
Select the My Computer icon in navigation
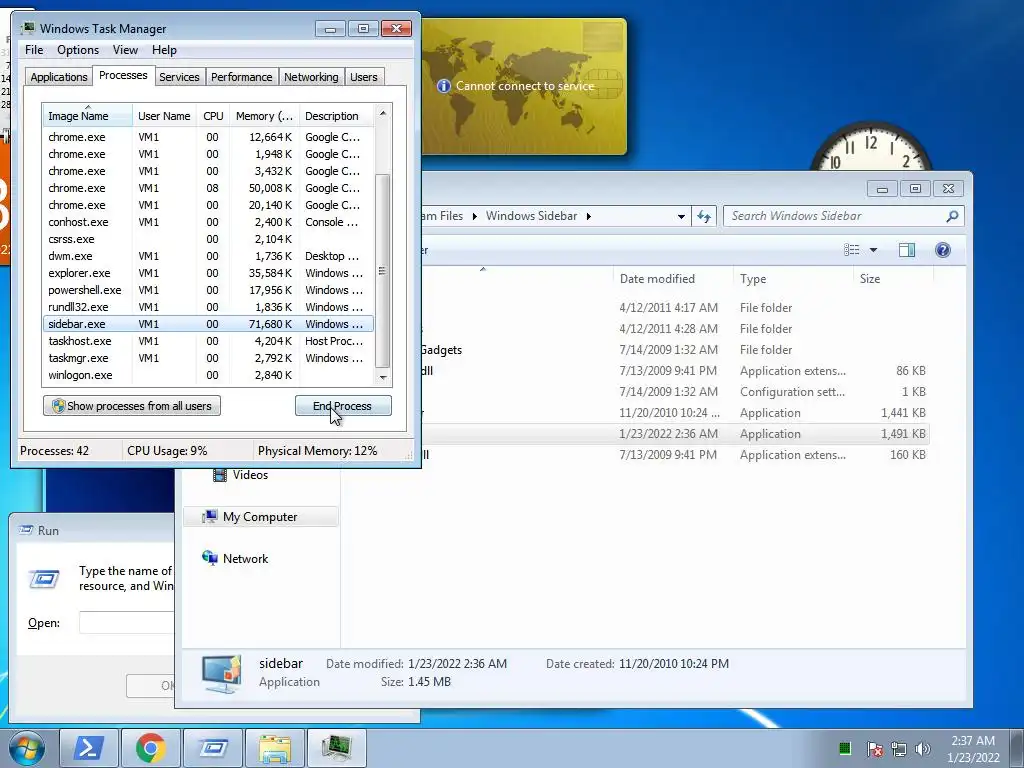point(210,517)
